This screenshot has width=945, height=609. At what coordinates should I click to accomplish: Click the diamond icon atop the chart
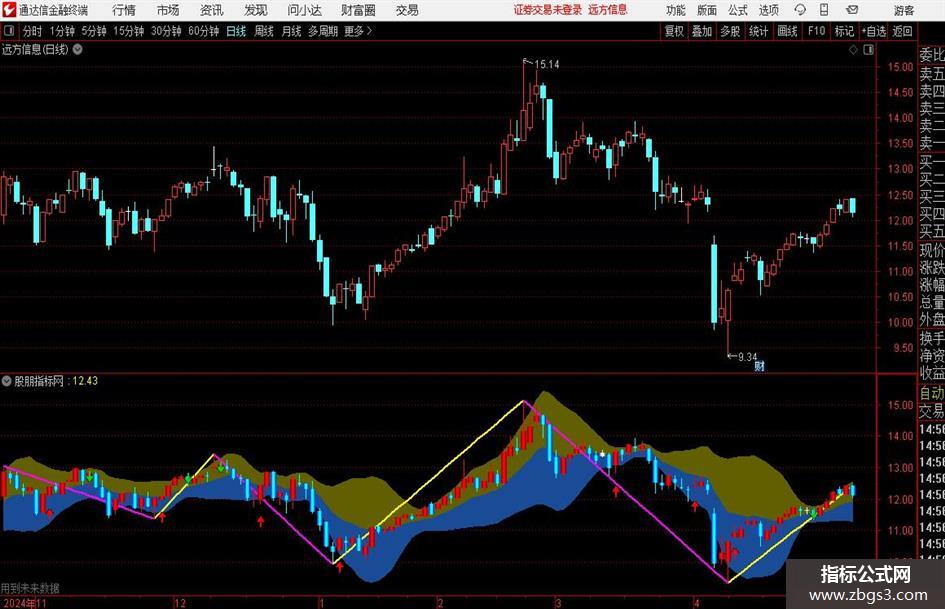[x=853, y=50]
